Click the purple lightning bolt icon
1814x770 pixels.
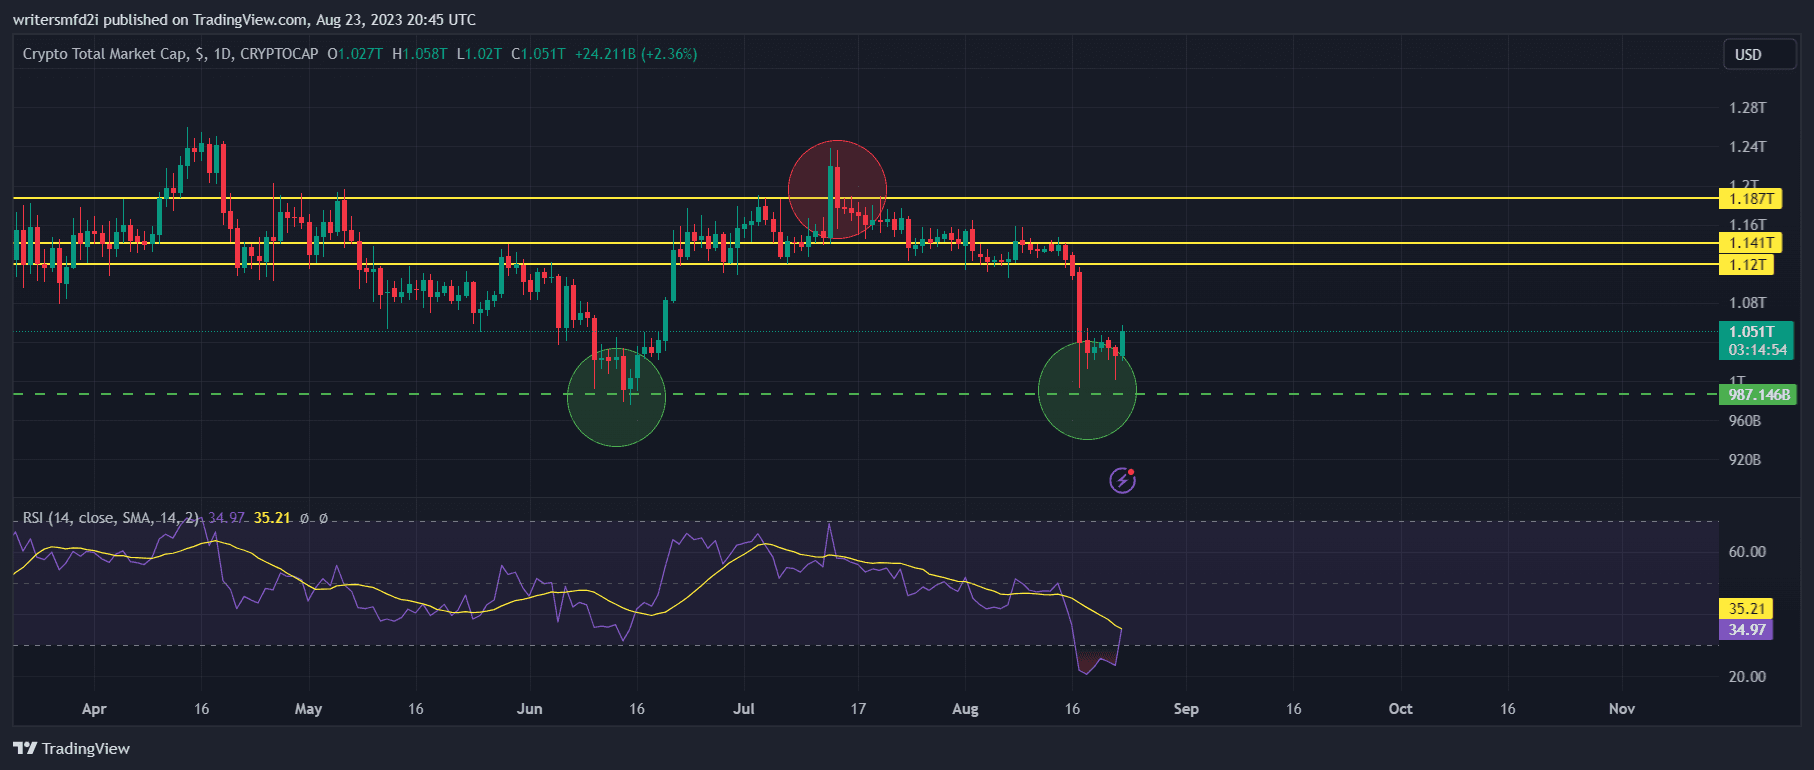[x=1122, y=481]
